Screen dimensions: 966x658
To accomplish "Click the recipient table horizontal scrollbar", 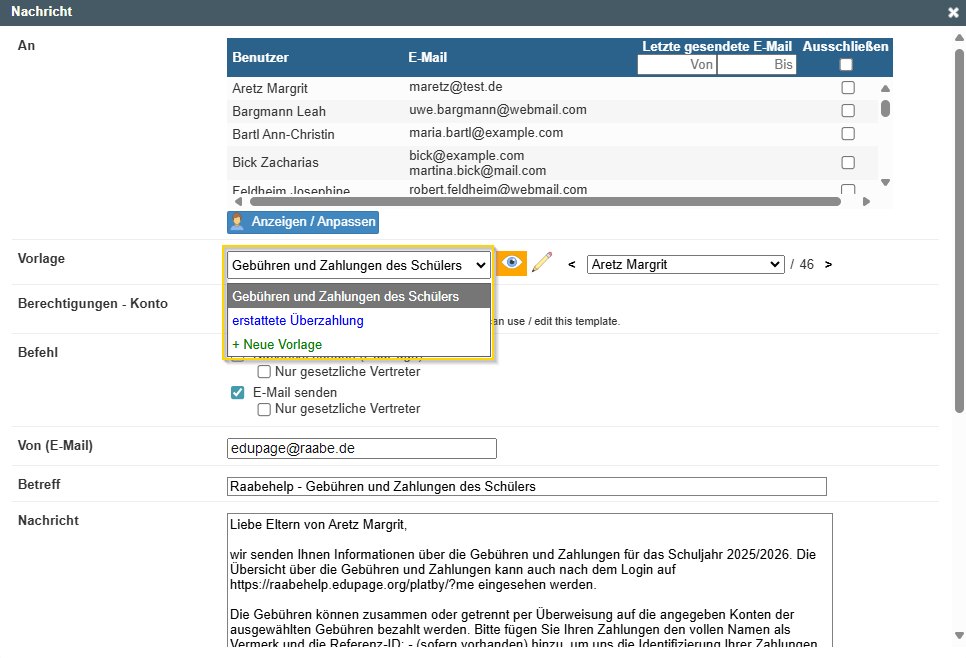I will [545, 201].
